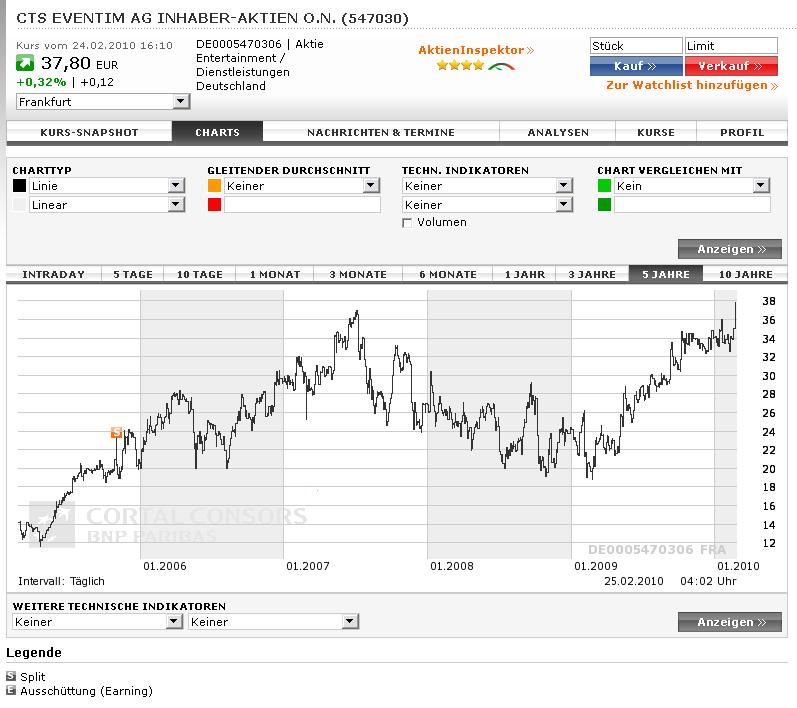The height and width of the screenshot is (708, 797).
Task: Select the 1 Monat time range
Action: pos(274,274)
